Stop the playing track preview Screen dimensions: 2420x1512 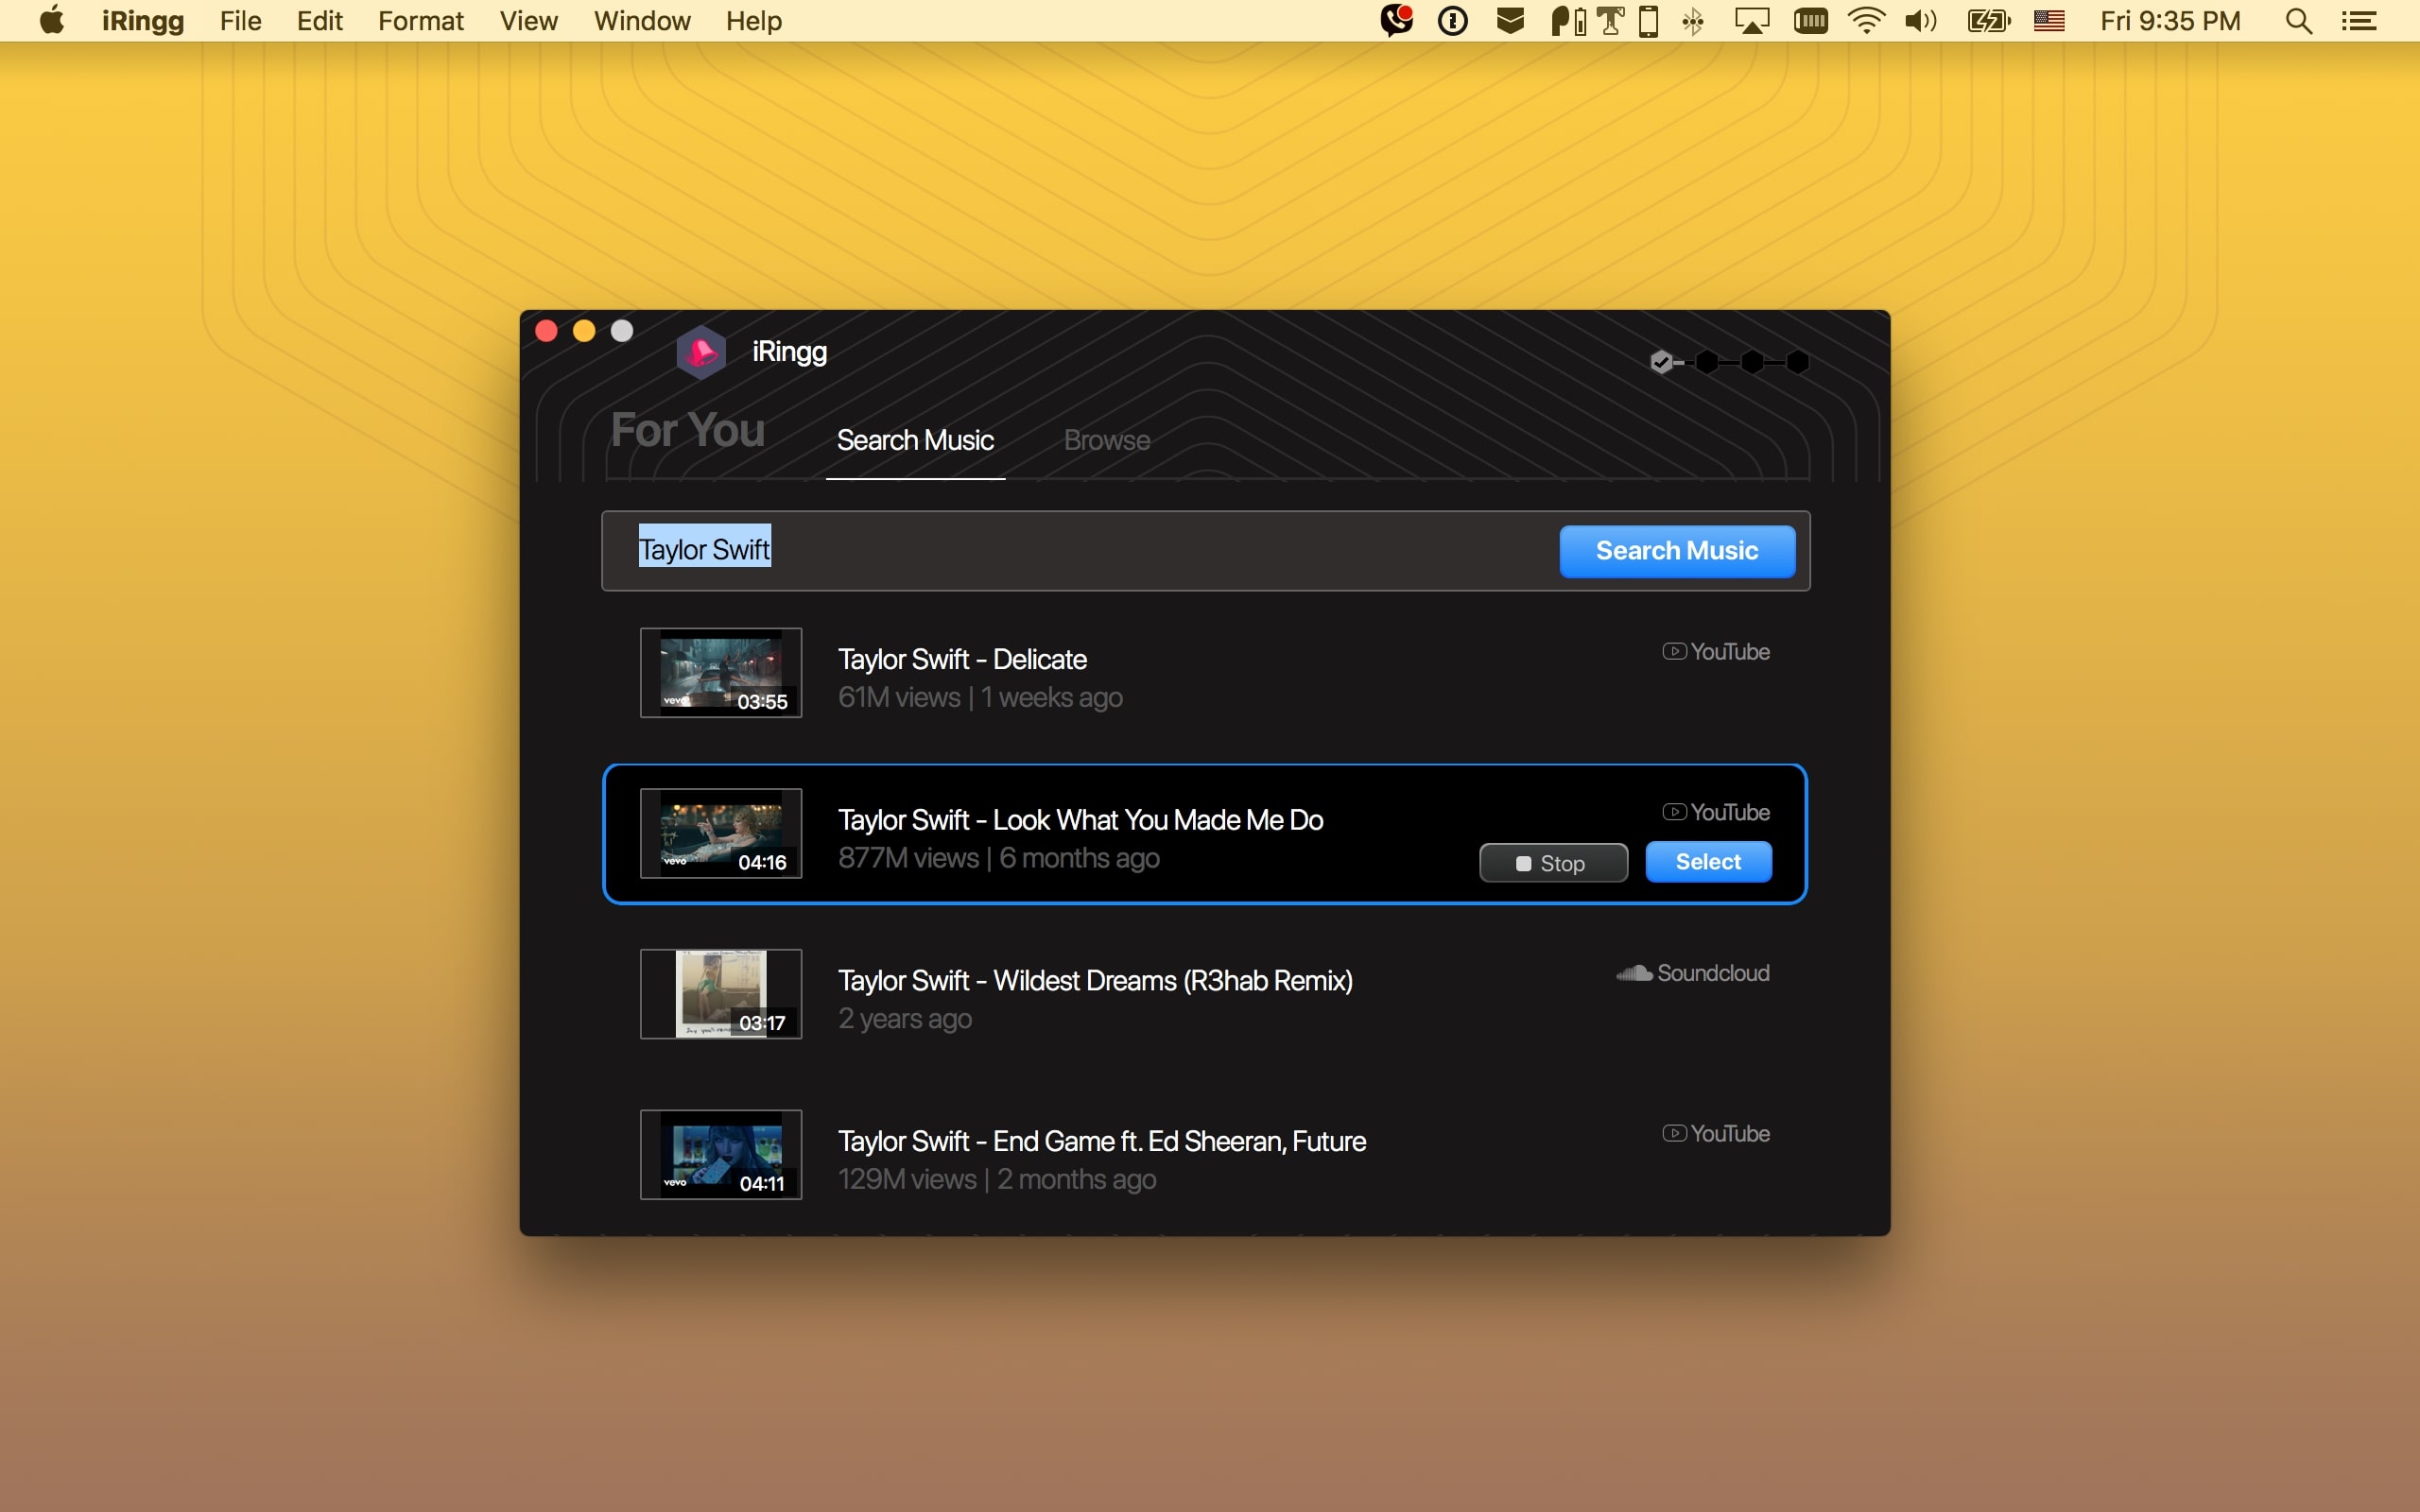coord(1553,863)
